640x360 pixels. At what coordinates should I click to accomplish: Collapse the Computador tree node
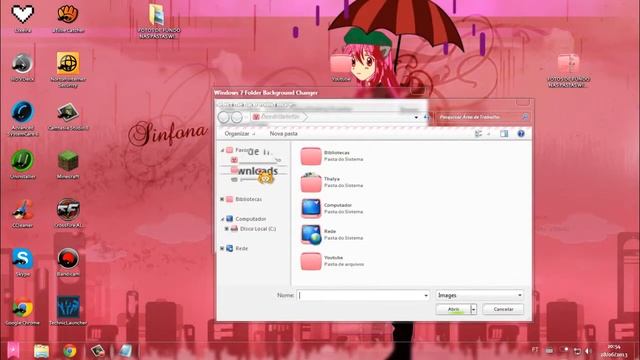[x=222, y=219]
